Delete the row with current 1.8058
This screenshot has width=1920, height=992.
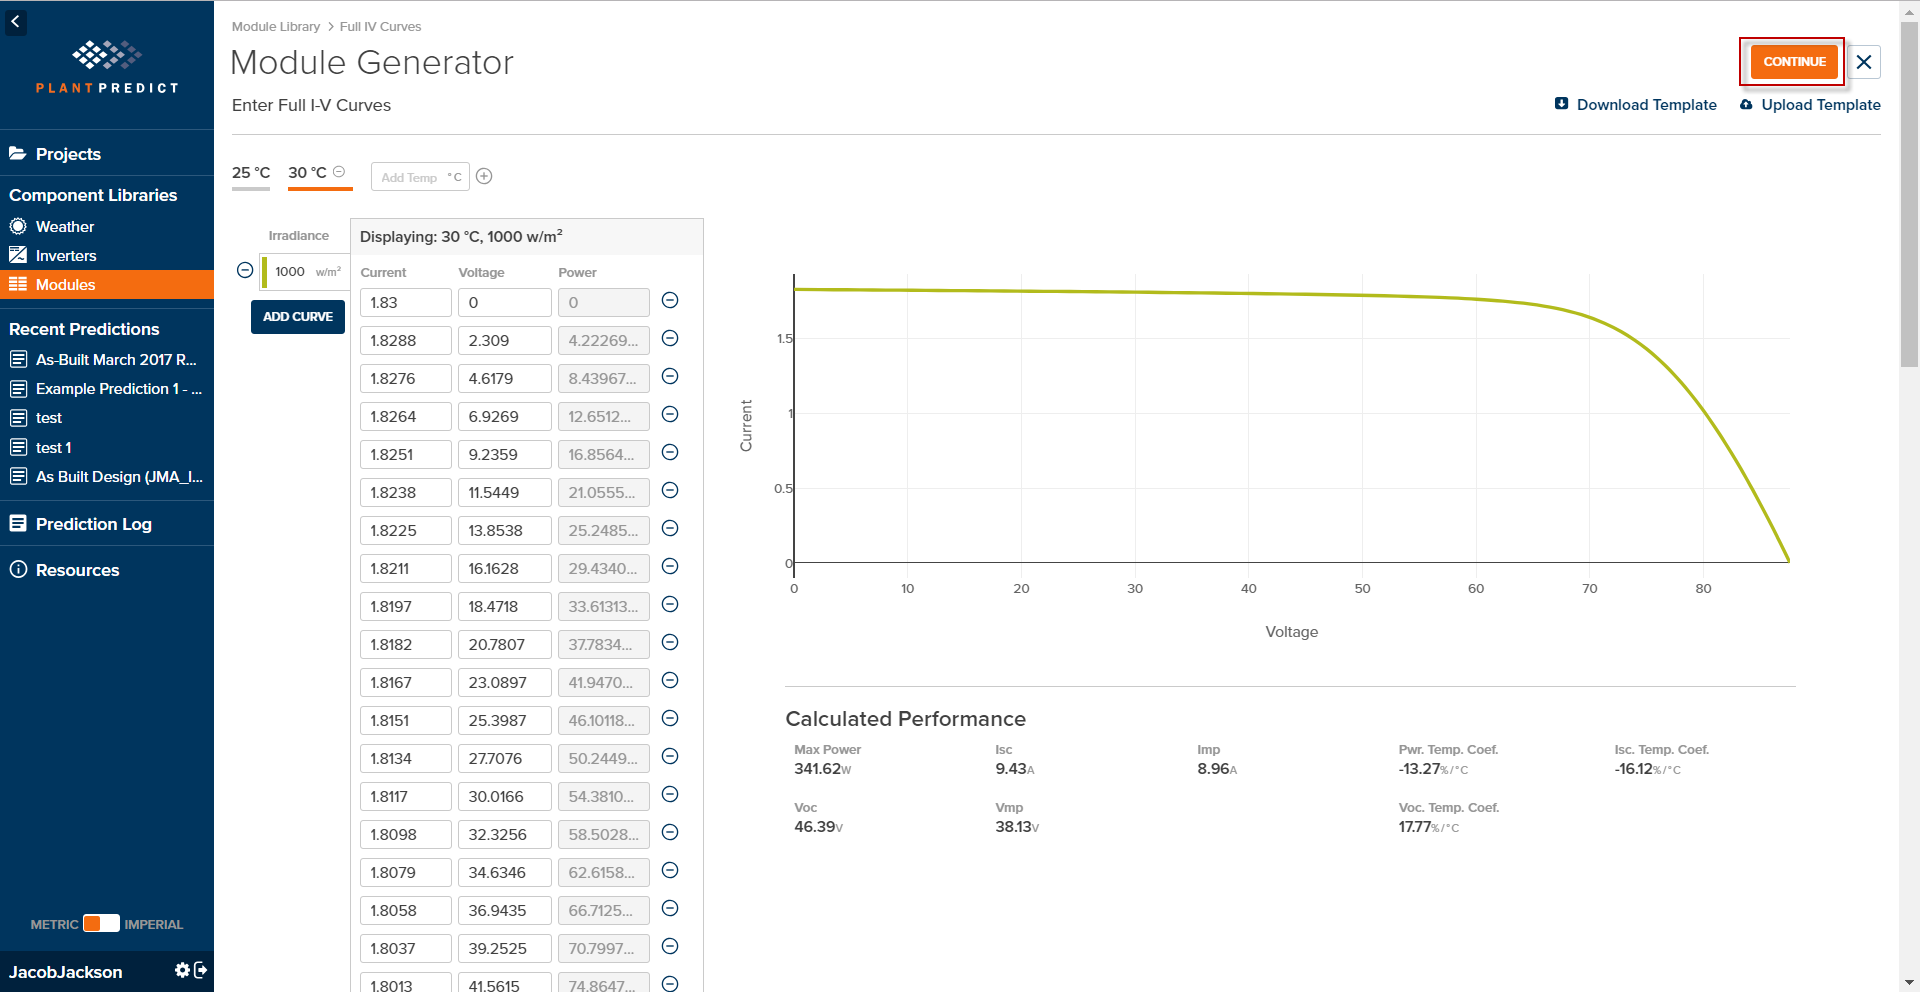[671, 909]
